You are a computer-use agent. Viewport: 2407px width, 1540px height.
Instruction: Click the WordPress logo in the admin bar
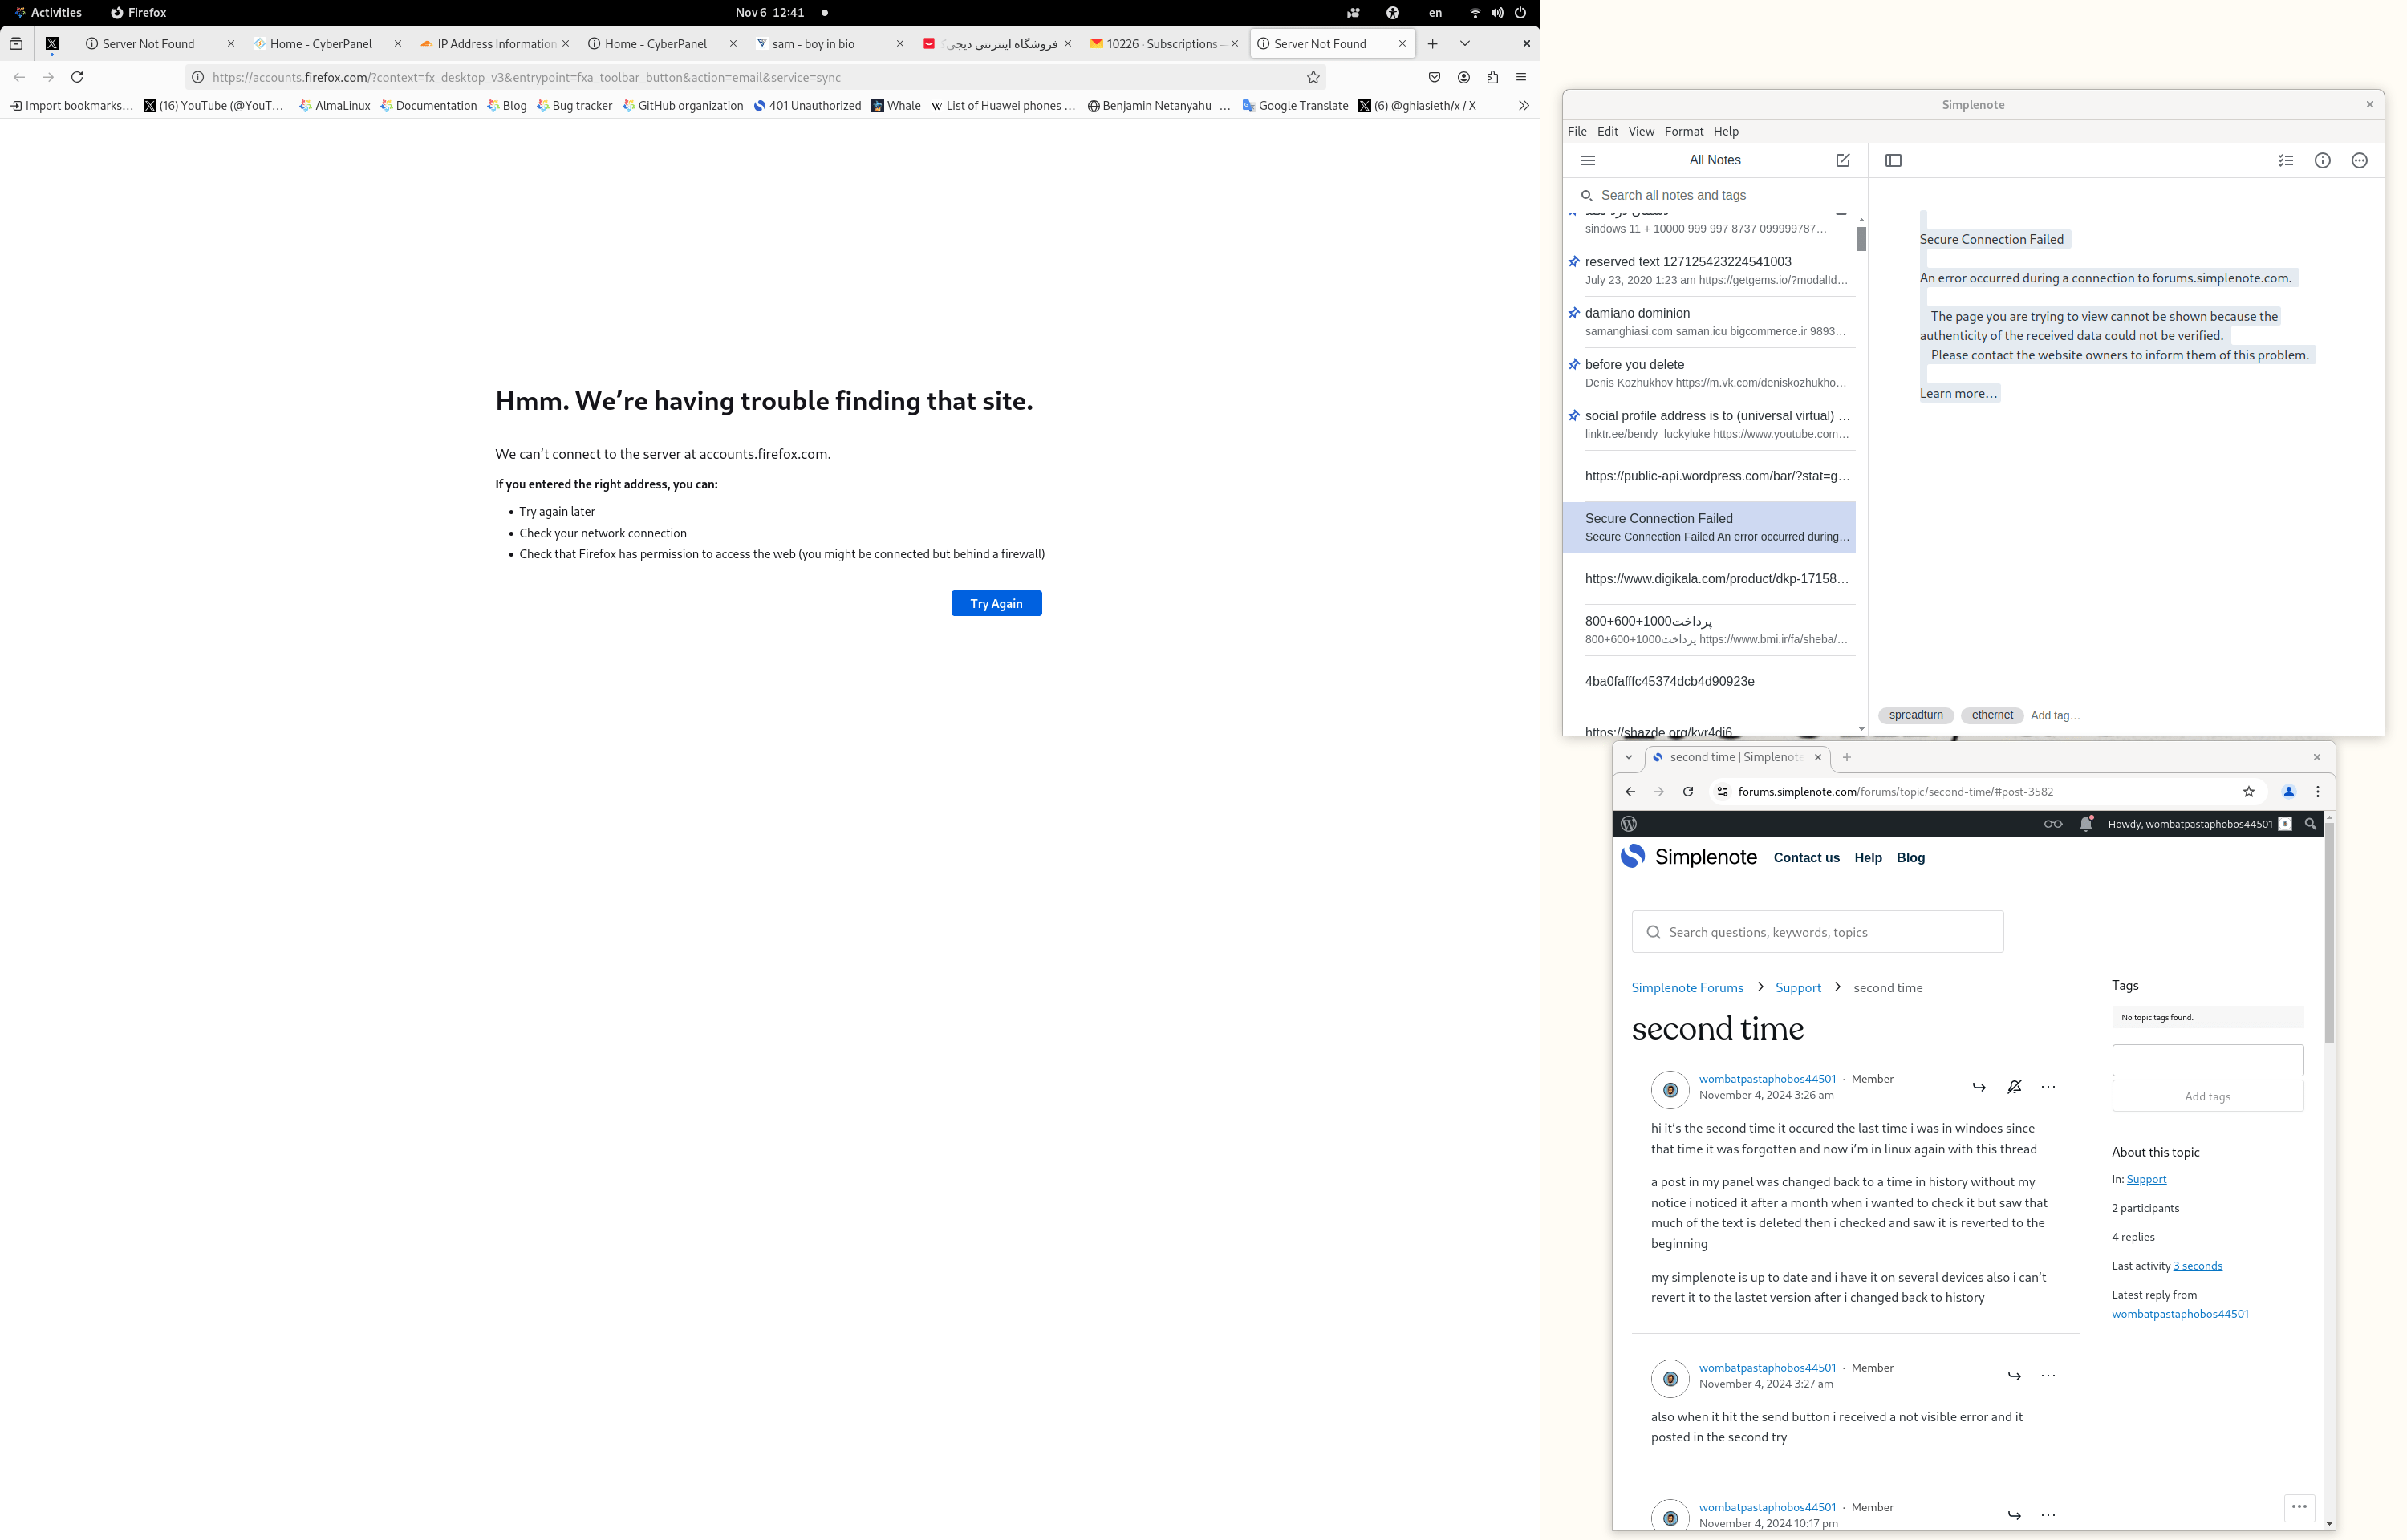[1629, 824]
